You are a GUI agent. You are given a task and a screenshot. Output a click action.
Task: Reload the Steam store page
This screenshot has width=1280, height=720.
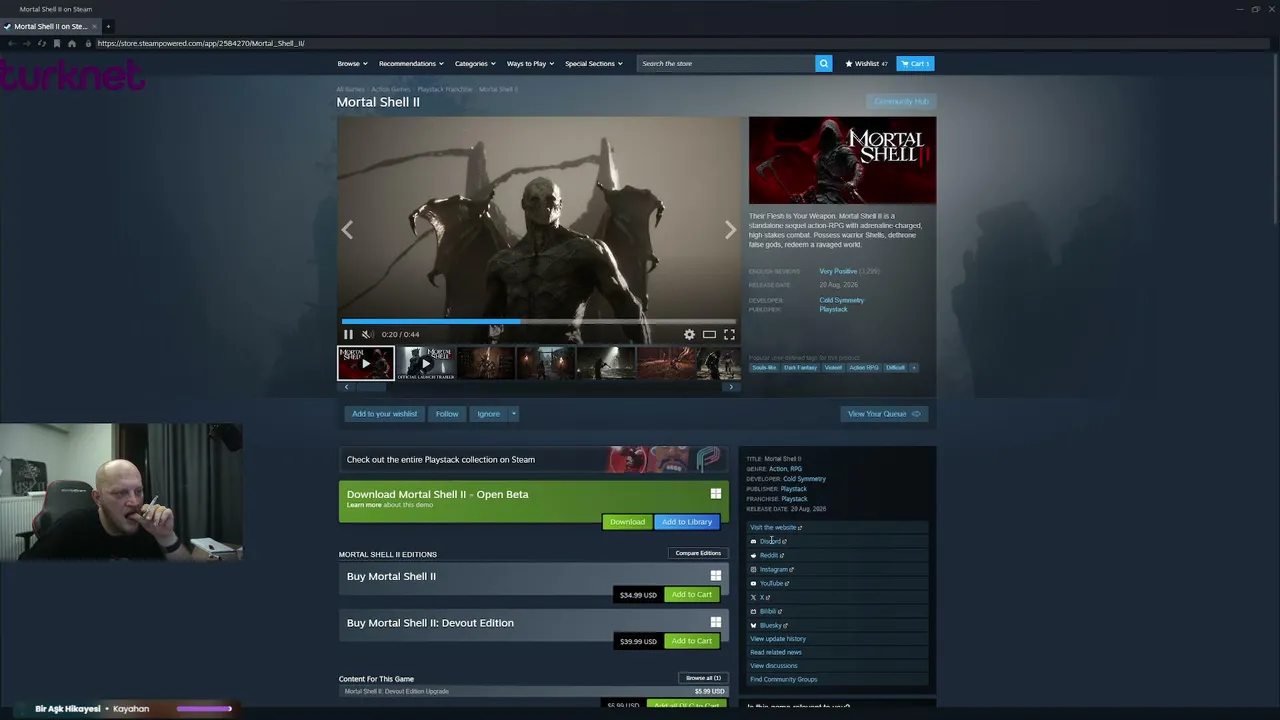(x=41, y=44)
